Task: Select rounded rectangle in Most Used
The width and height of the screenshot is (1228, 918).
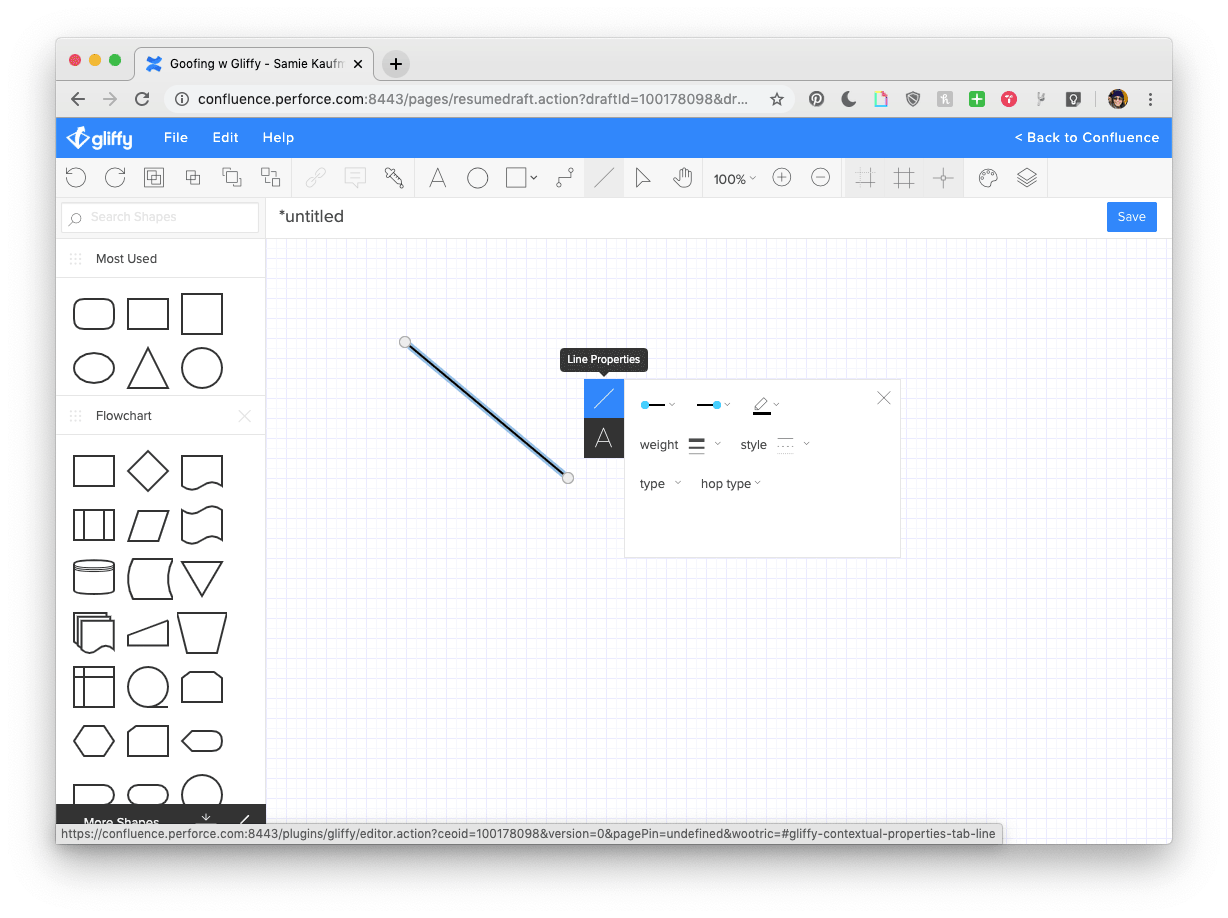Action: pos(94,314)
